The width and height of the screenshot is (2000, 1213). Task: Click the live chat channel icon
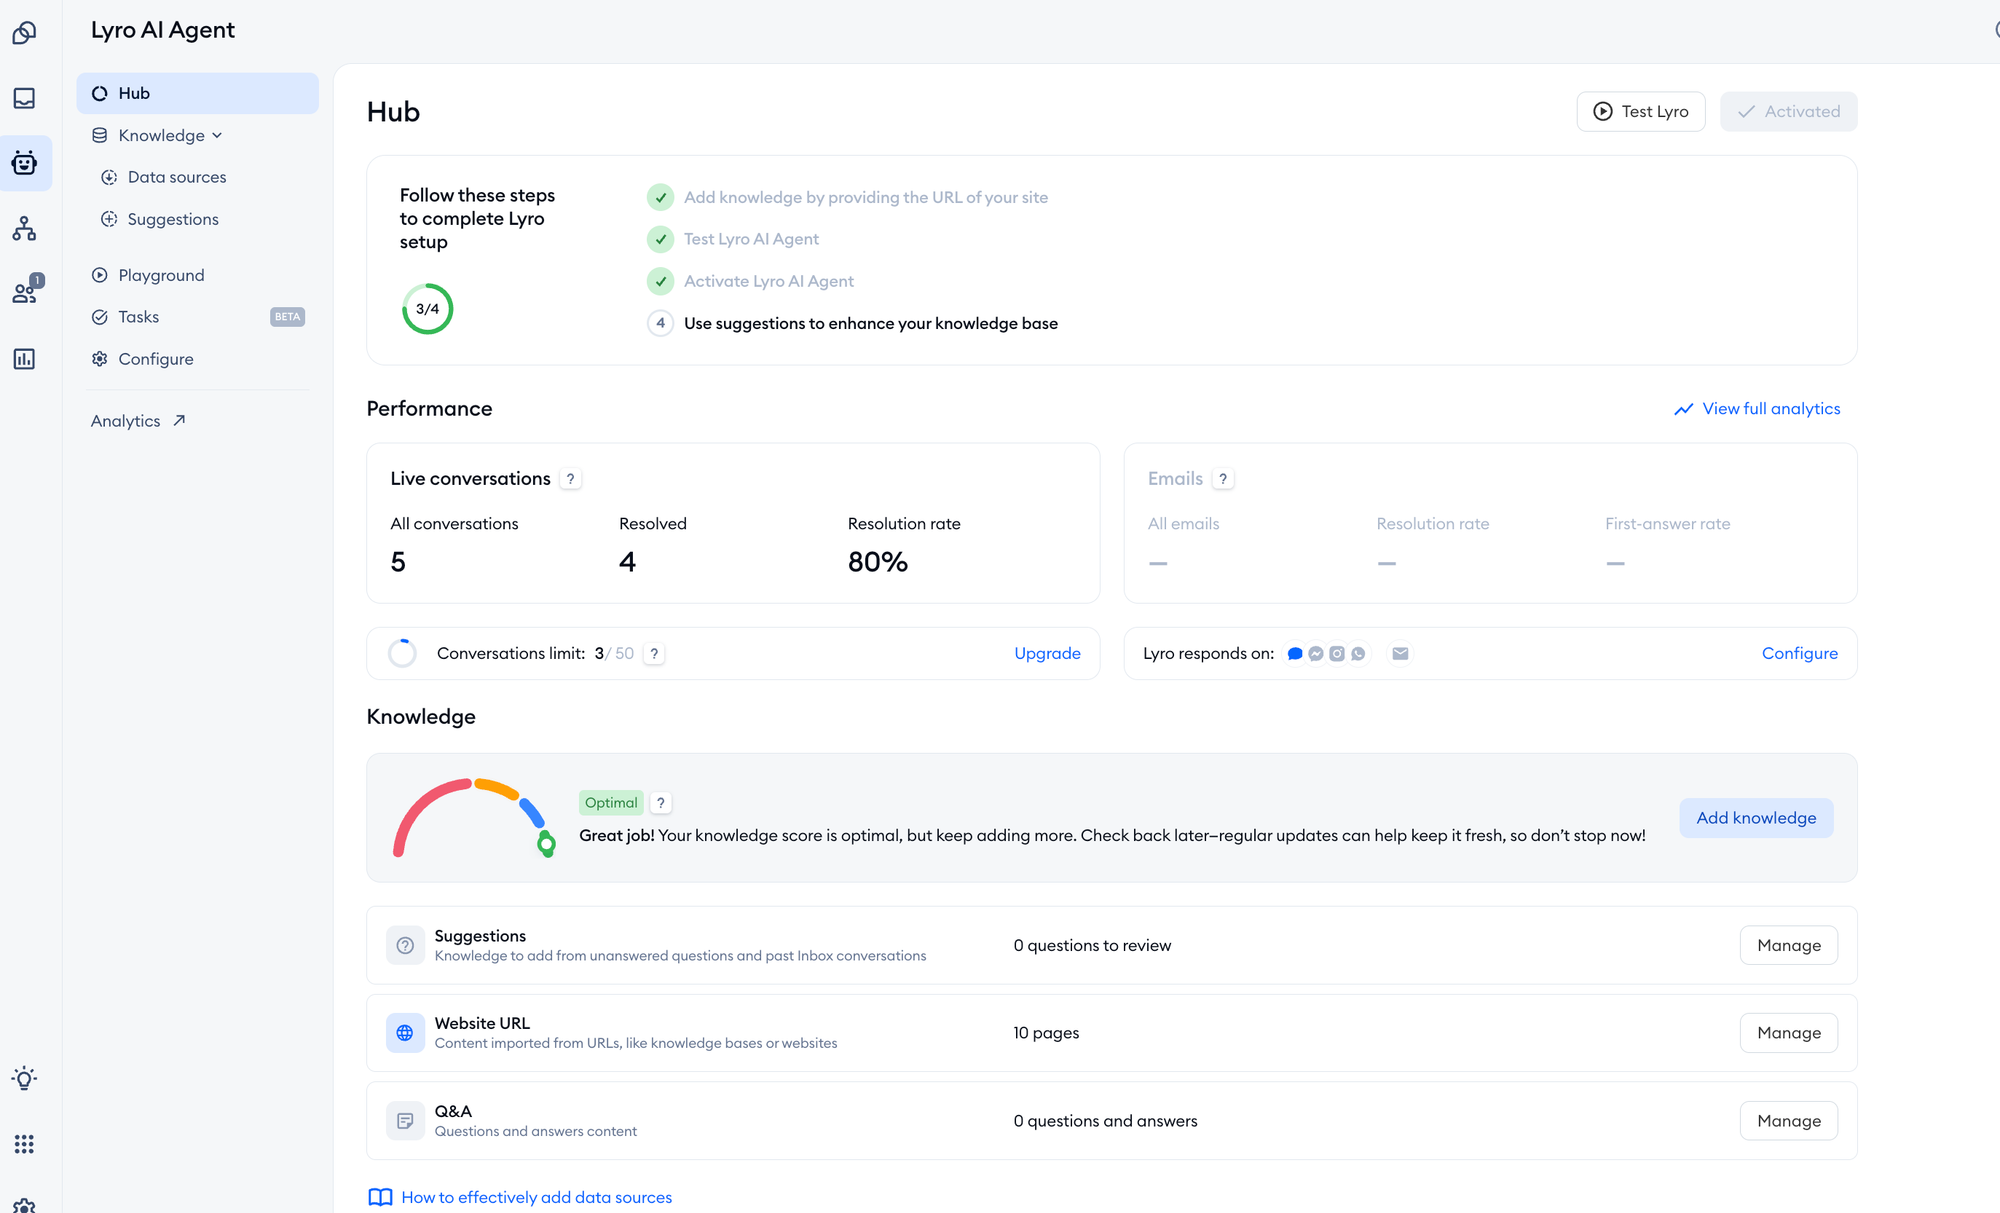pos(1295,654)
